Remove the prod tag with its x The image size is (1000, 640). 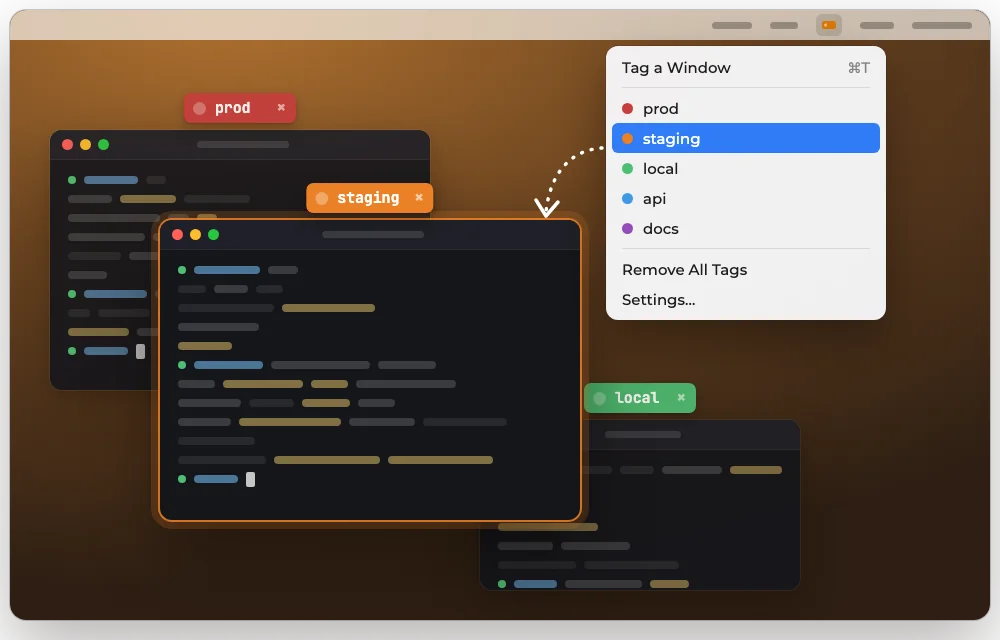pyautogui.click(x=281, y=108)
